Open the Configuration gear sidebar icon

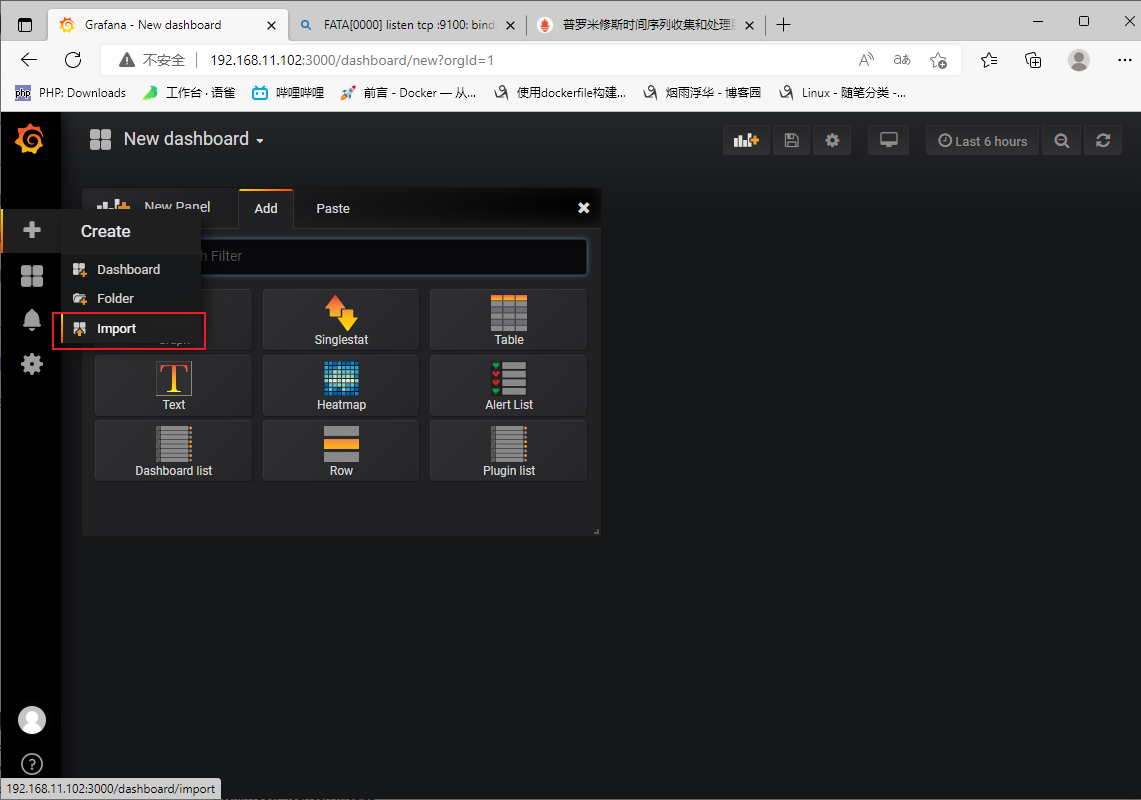(x=31, y=364)
